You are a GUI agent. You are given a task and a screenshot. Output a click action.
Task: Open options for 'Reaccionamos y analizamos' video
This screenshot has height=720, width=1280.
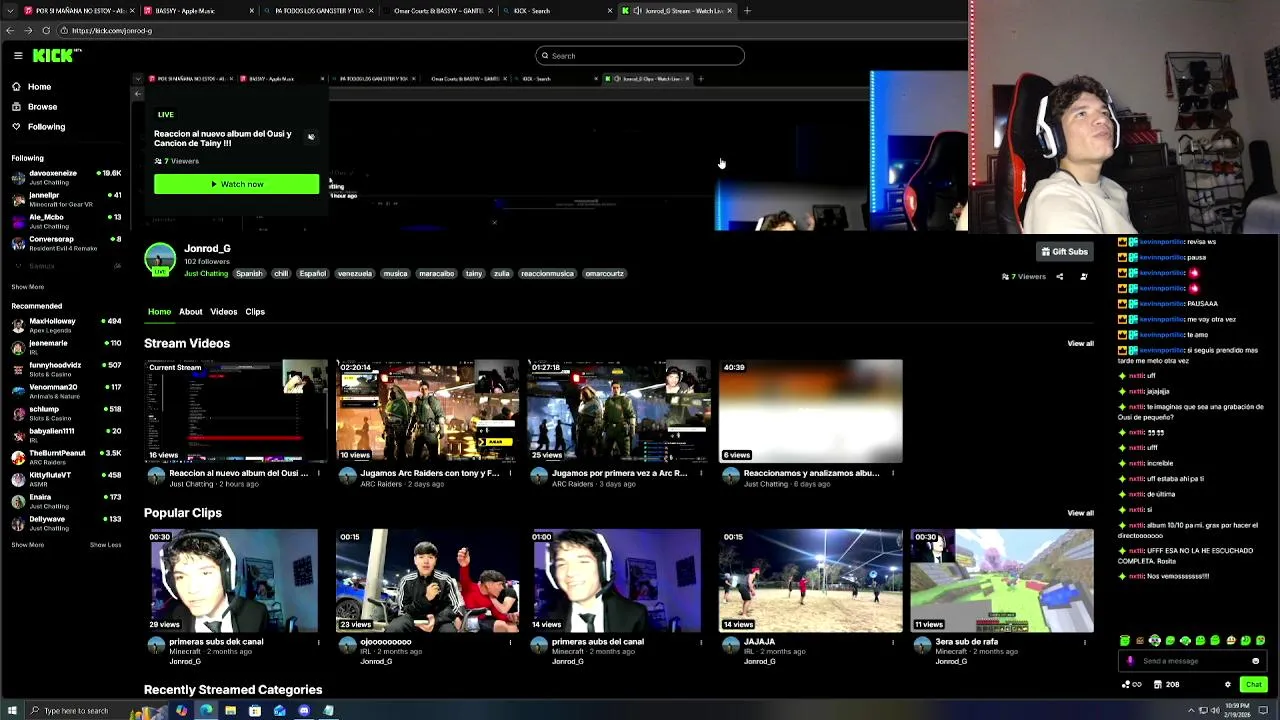[893, 473]
